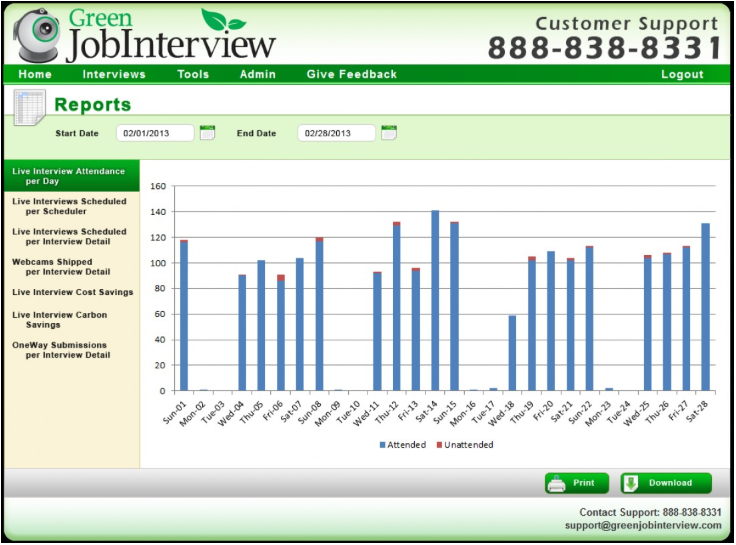Click the Sun-15 x-axis label
This screenshot has width=736, height=545.
pos(444,413)
